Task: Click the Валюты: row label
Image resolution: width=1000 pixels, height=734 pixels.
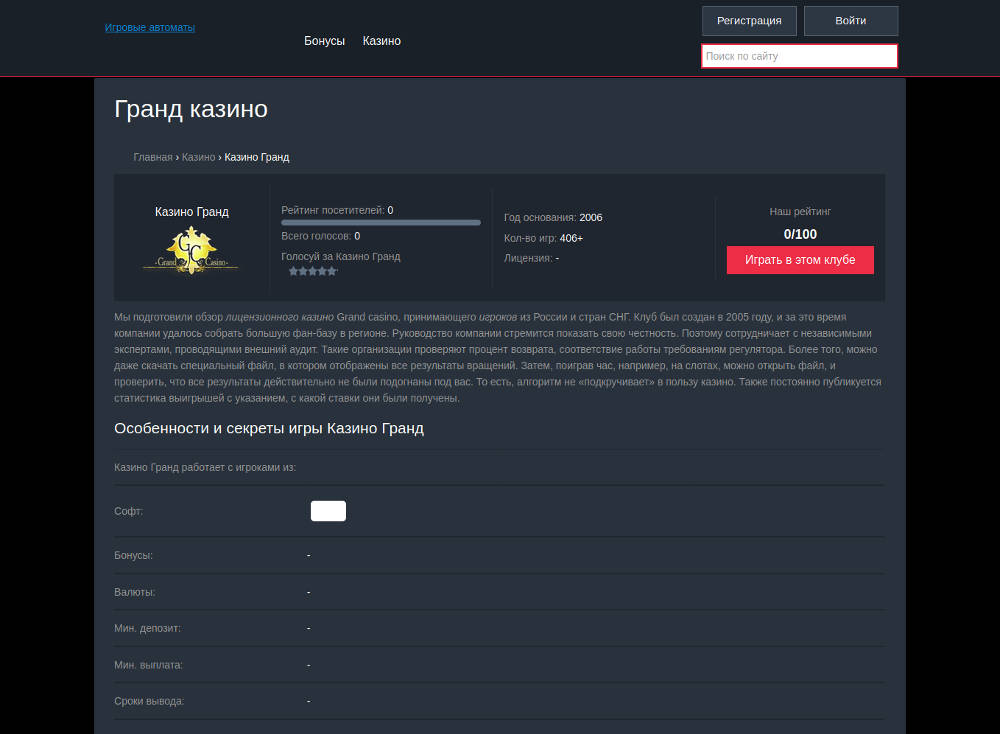Action: 135,592
